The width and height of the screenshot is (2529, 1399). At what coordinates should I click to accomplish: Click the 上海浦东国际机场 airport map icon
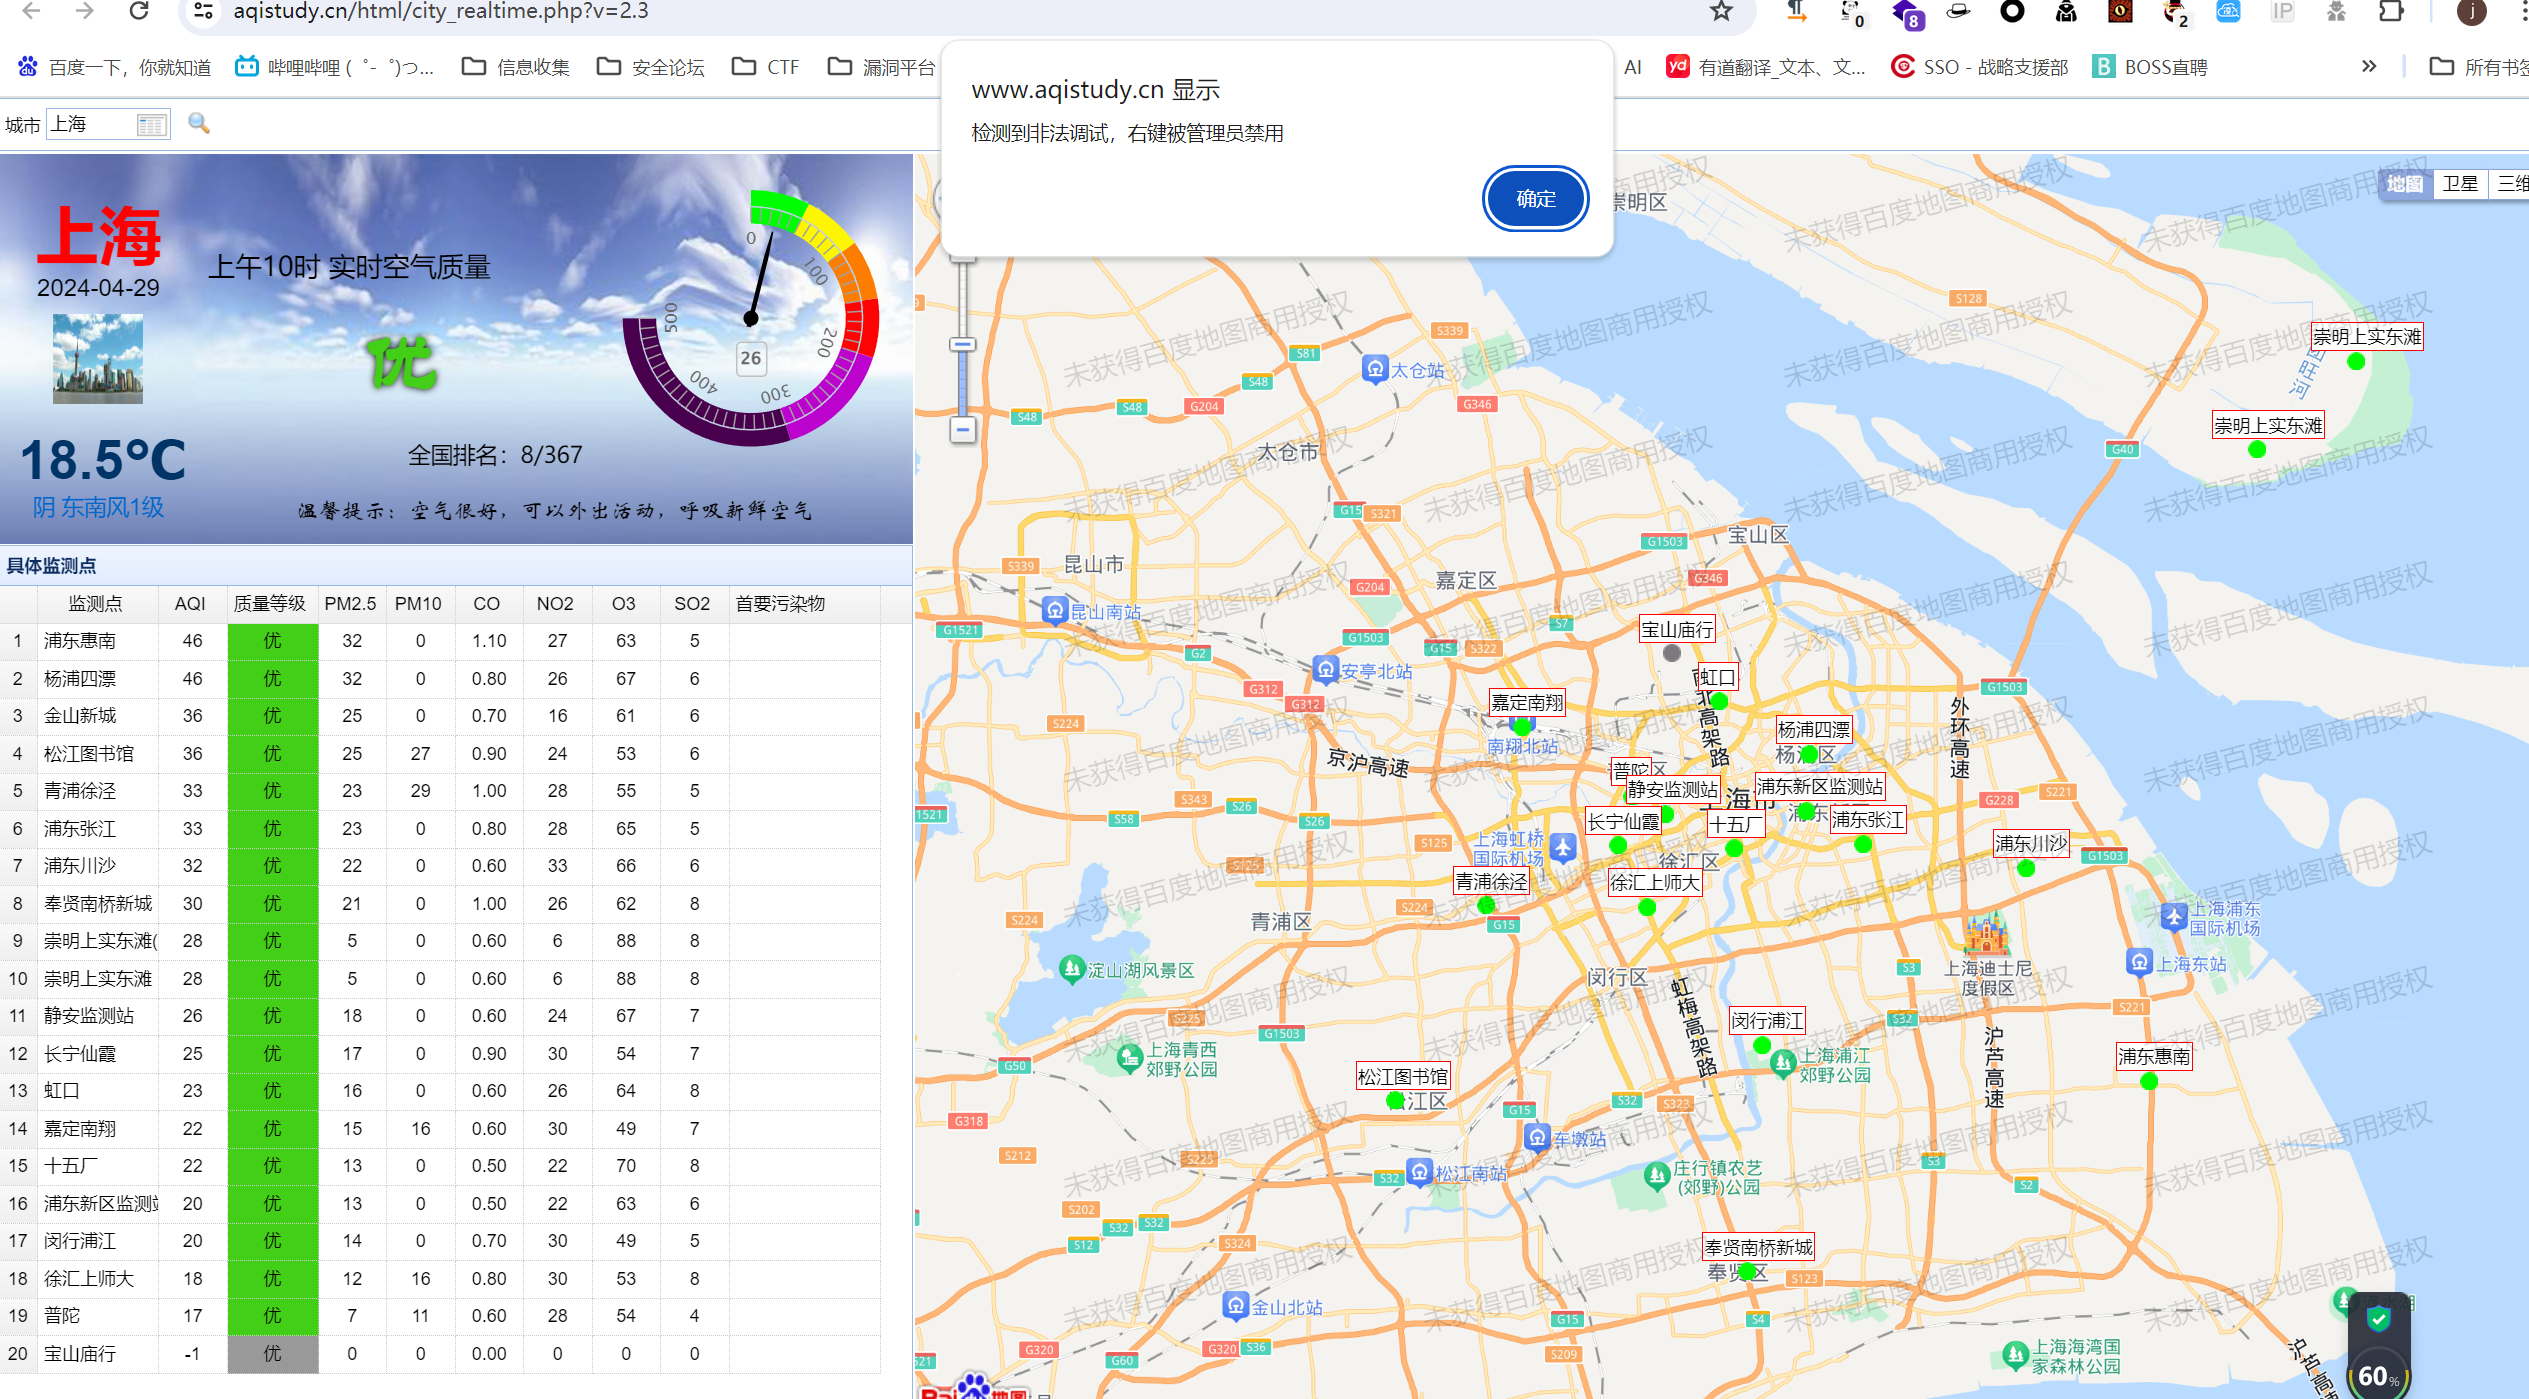(2173, 917)
